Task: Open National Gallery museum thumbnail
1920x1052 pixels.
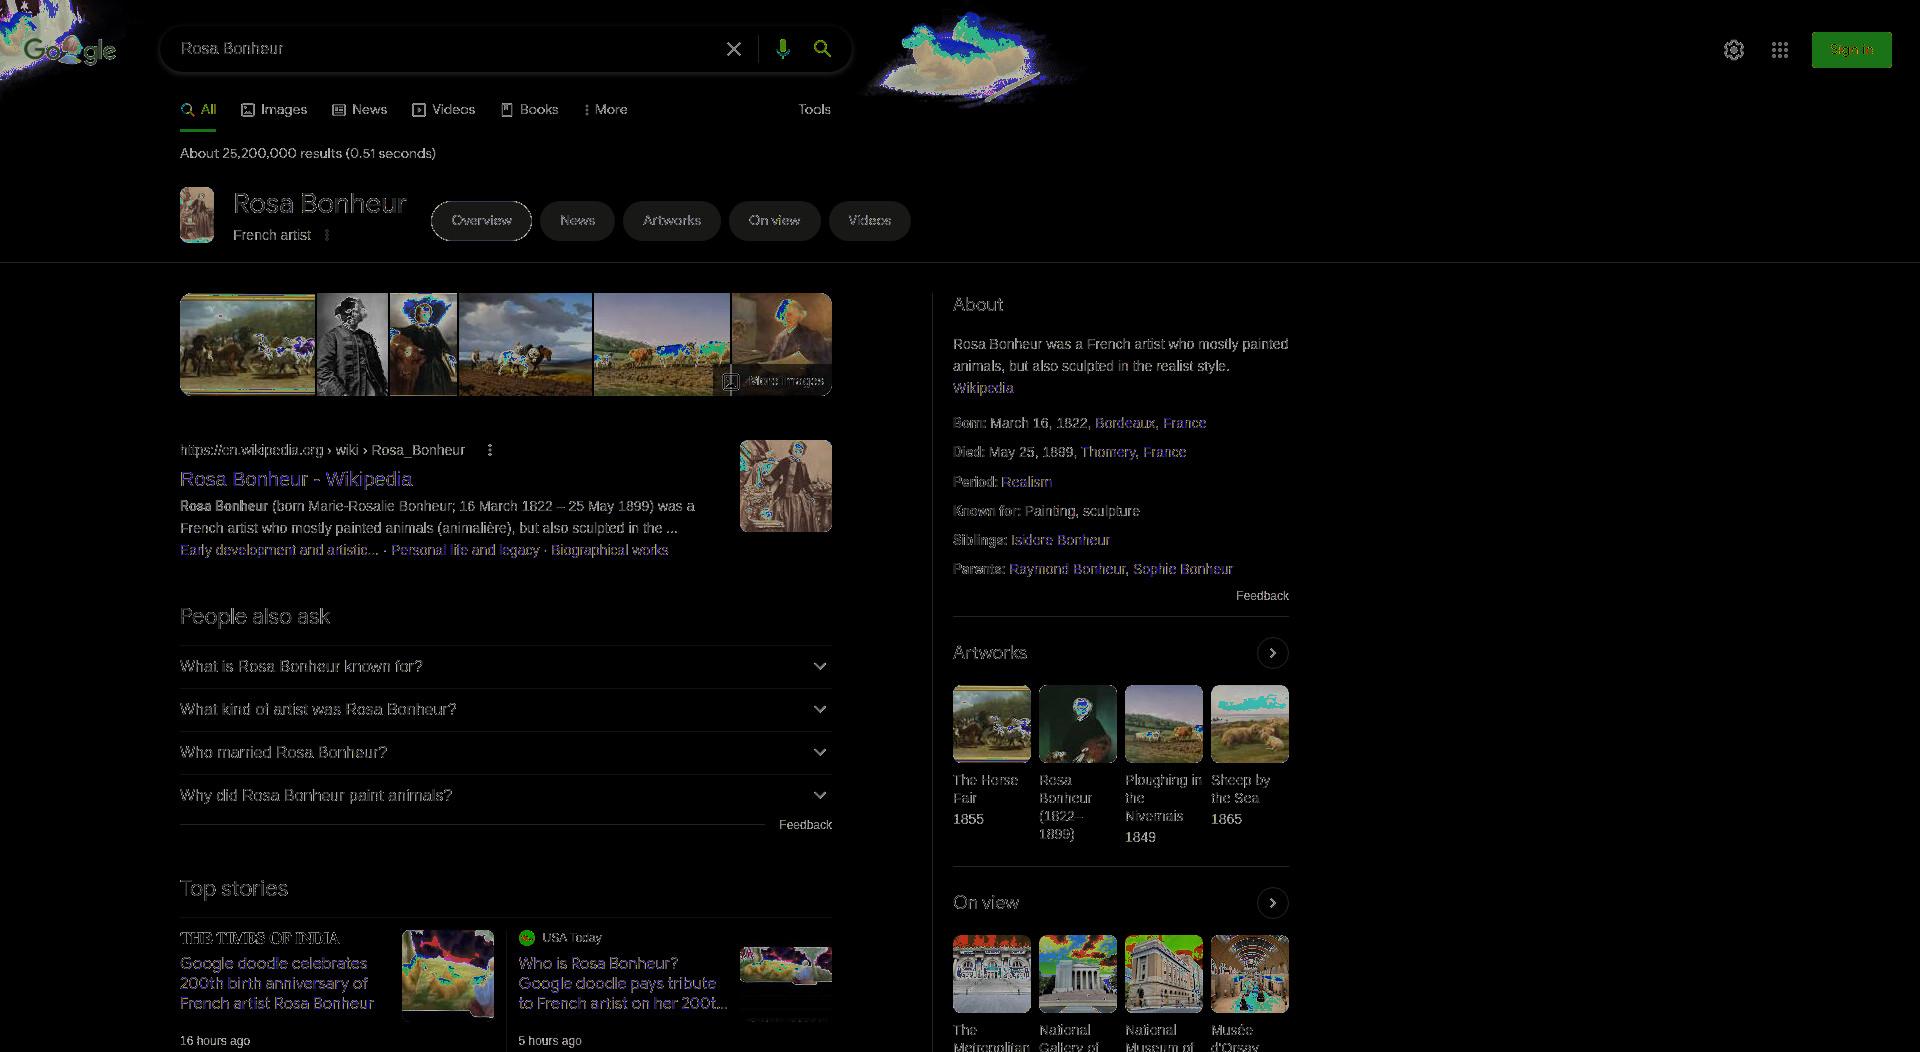Action: [1077, 974]
